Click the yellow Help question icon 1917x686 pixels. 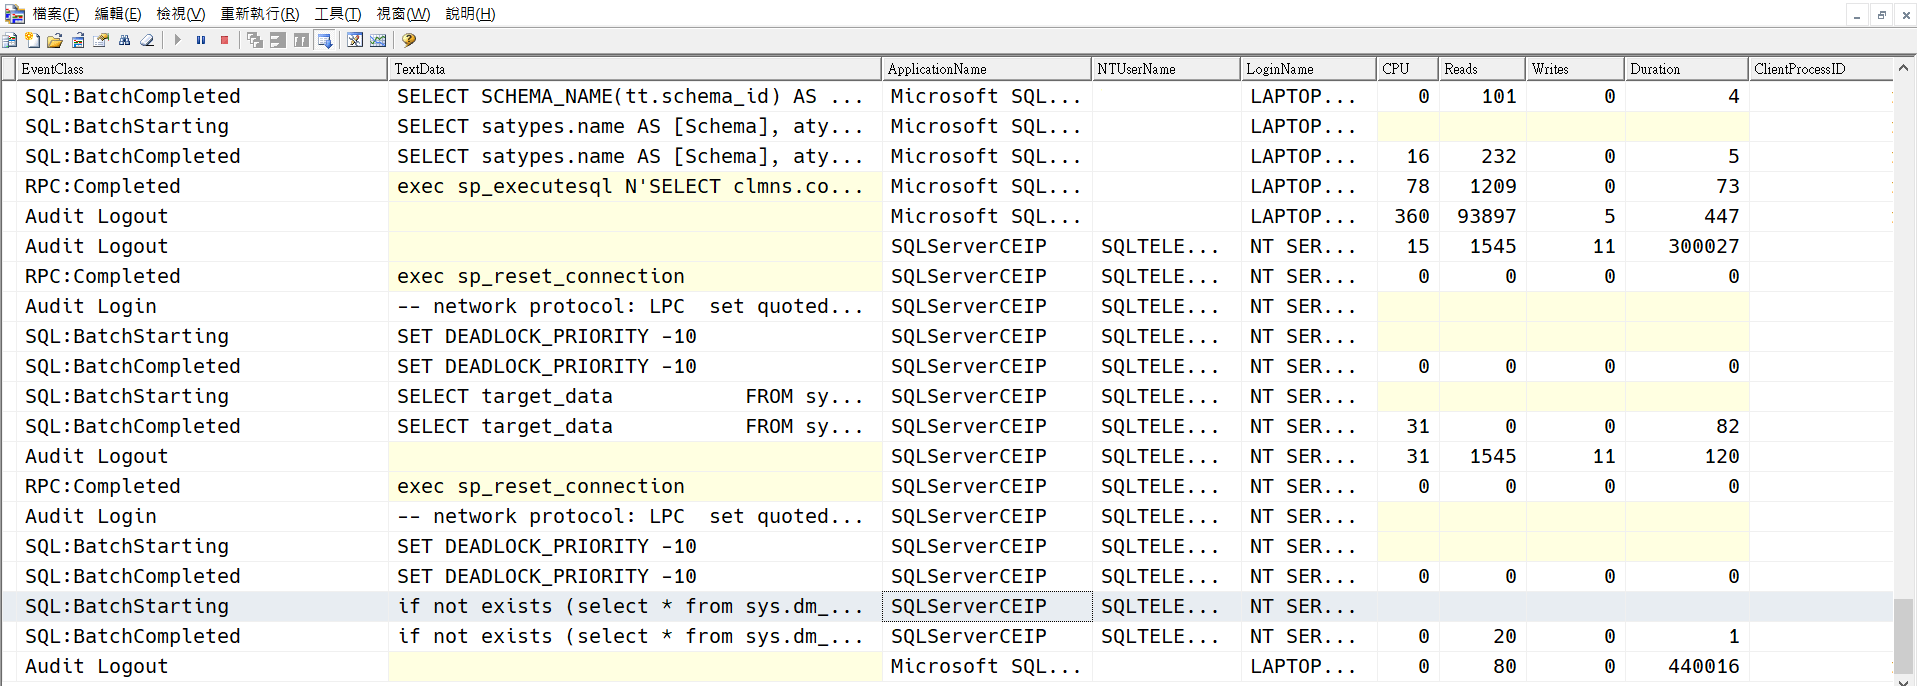pyautogui.click(x=409, y=40)
